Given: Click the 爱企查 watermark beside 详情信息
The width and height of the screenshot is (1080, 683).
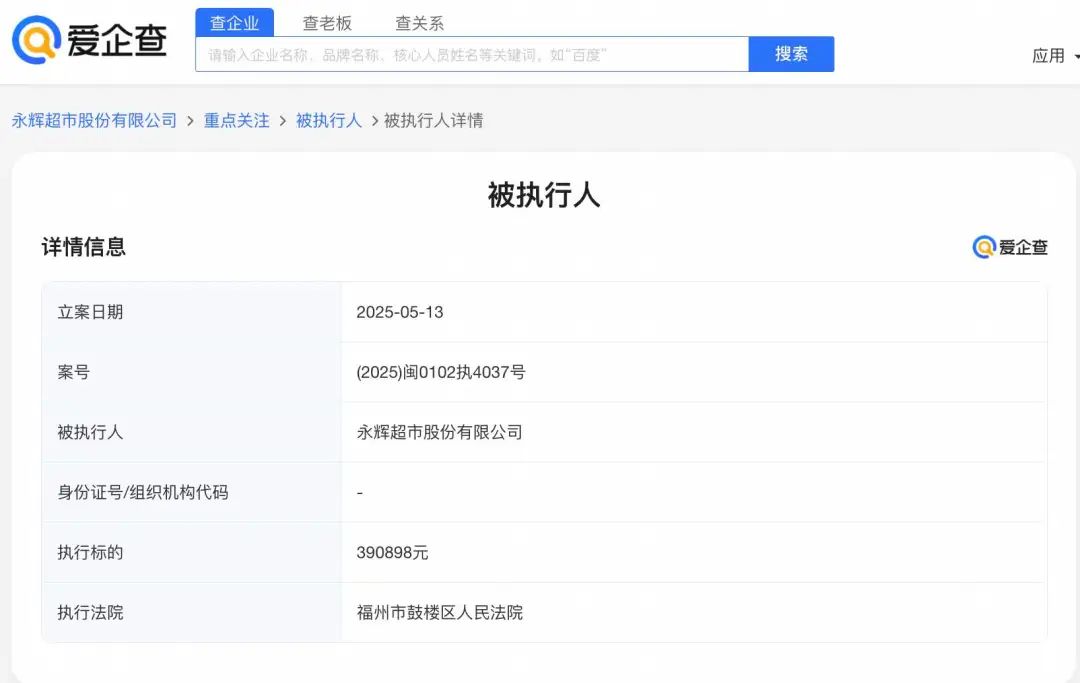Looking at the screenshot, I should click(x=1010, y=247).
